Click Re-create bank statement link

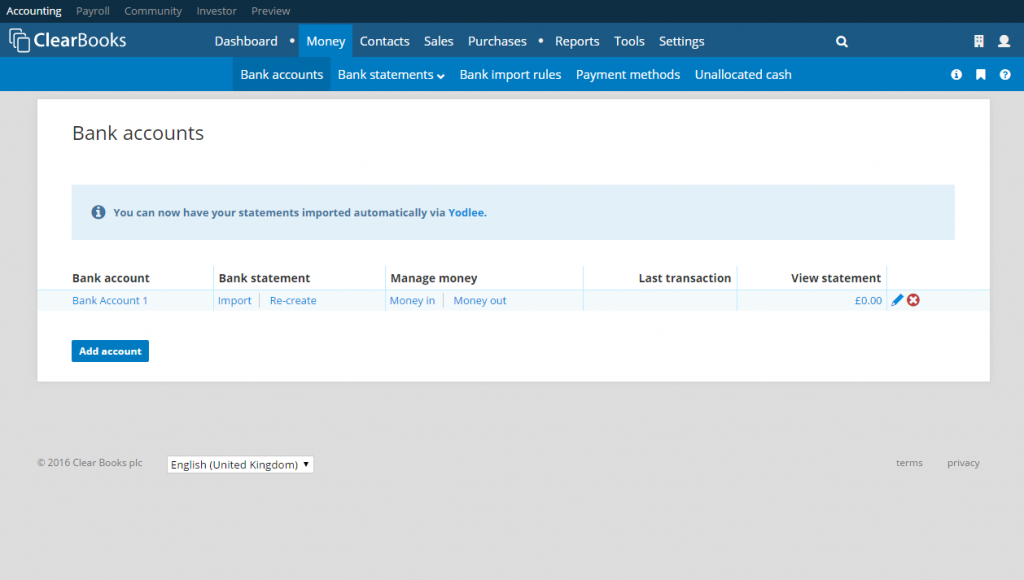click(293, 300)
